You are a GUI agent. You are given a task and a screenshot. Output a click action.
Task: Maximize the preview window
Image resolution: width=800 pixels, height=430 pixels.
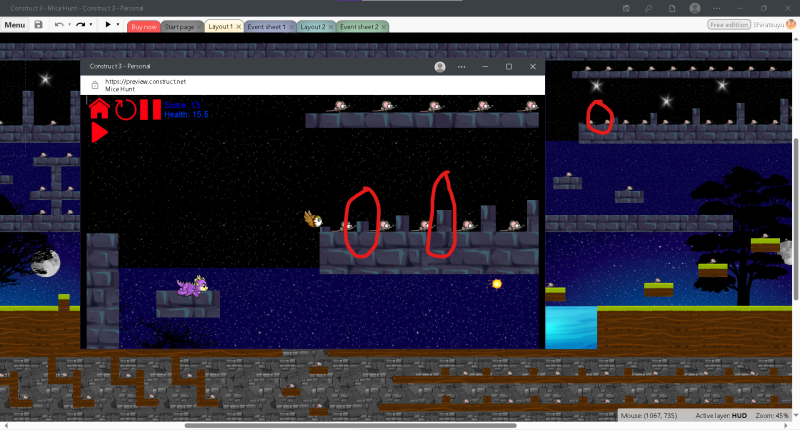click(509, 67)
